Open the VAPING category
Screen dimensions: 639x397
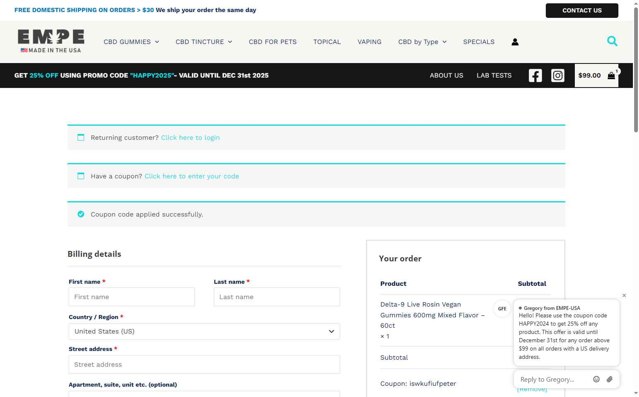tap(369, 42)
